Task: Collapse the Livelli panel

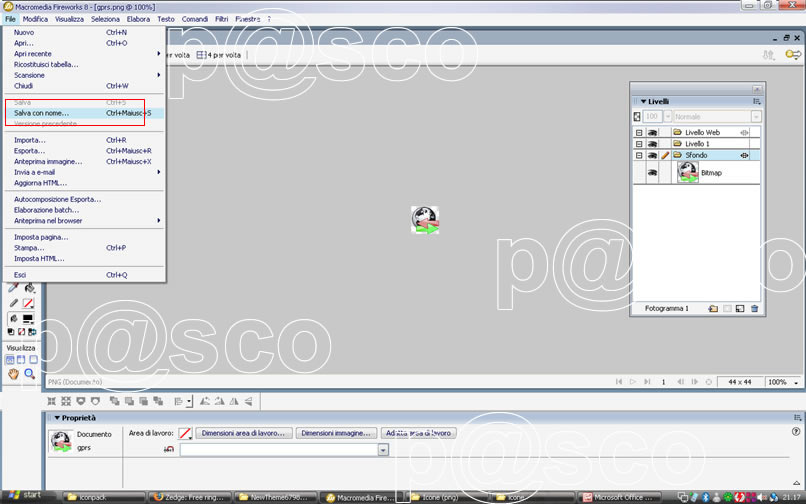Action: tap(643, 101)
